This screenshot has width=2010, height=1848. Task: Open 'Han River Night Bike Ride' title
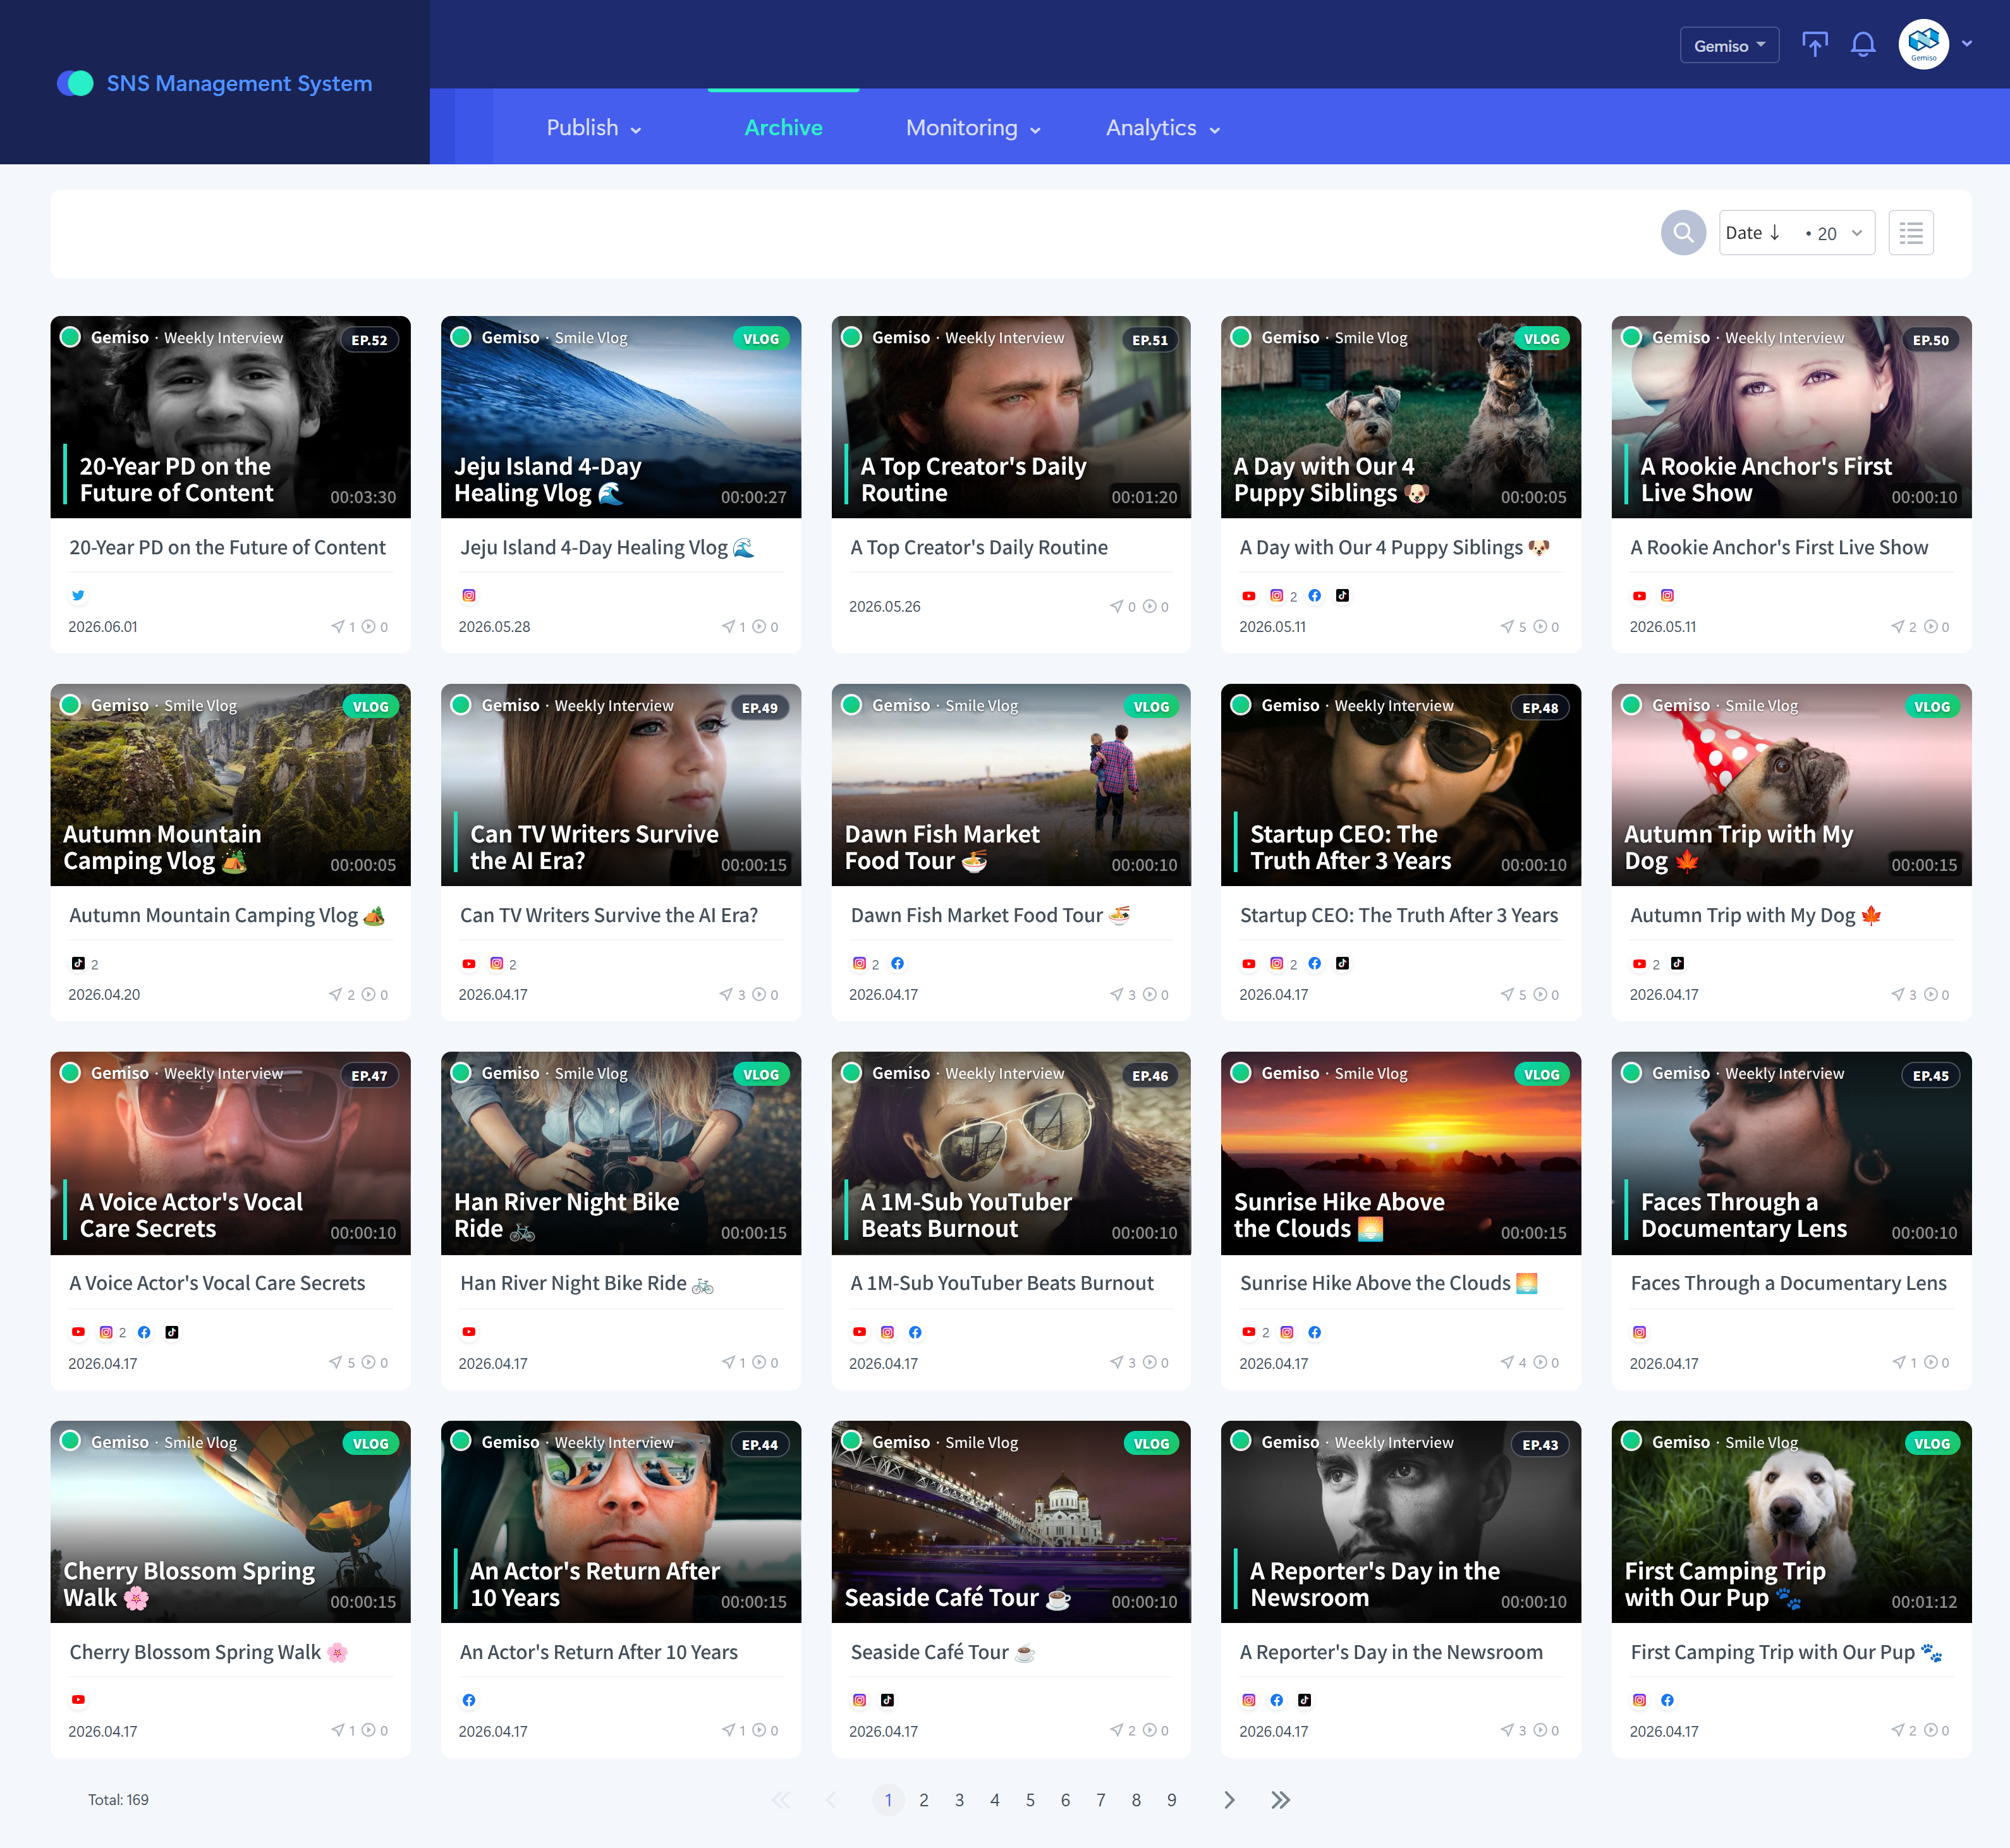pyautogui.click(x=587, y=1284)
